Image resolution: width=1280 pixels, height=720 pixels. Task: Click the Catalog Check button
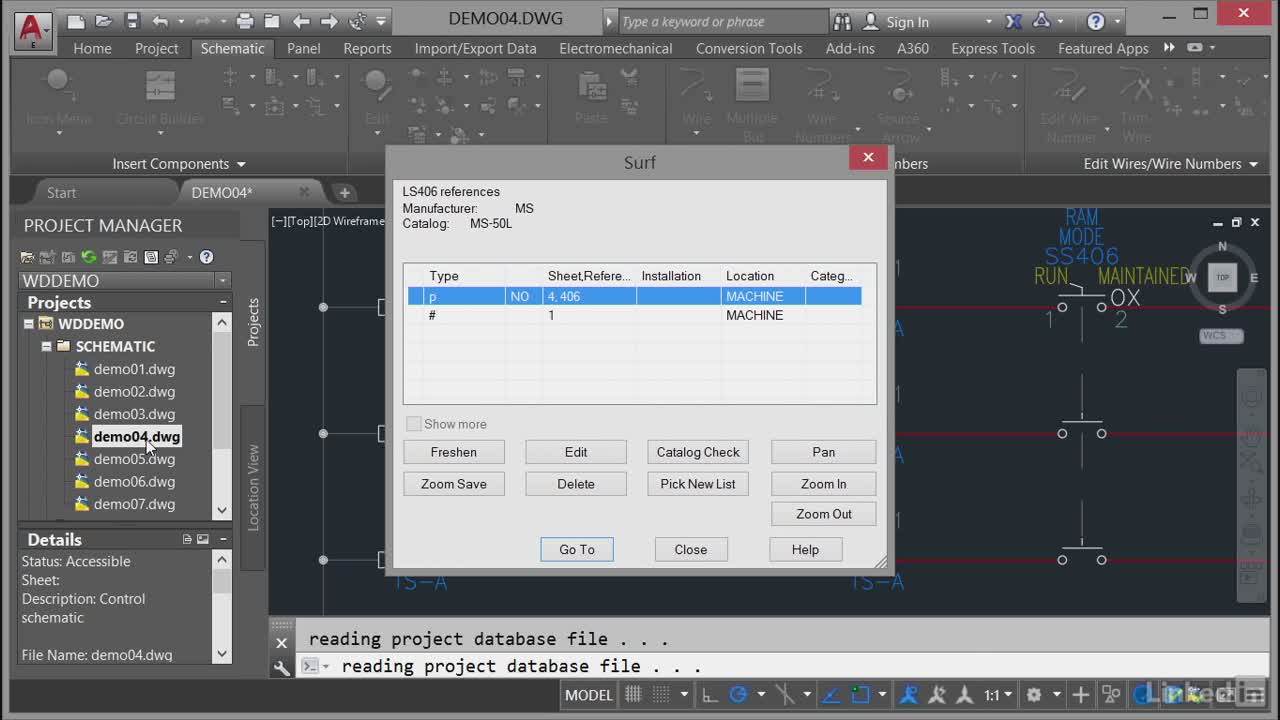[x=698, y=452]
